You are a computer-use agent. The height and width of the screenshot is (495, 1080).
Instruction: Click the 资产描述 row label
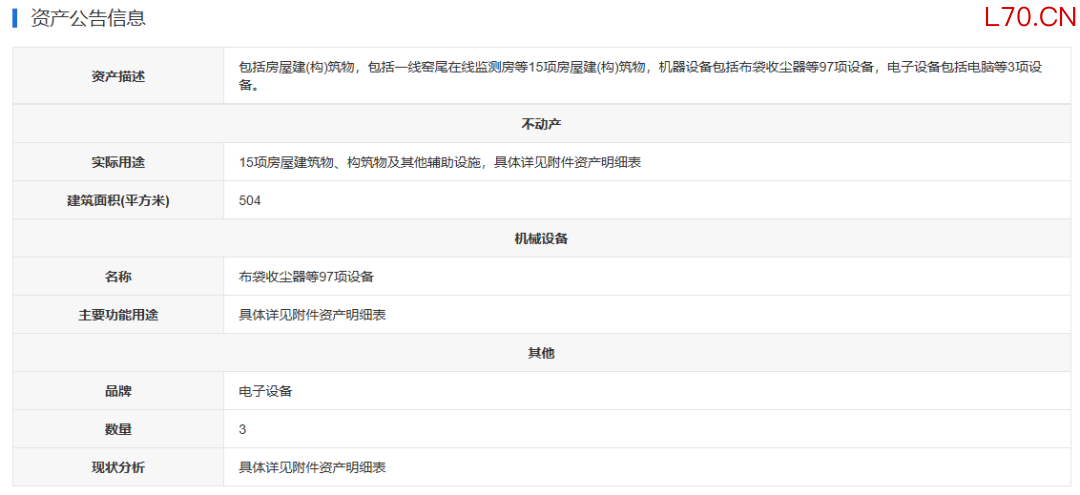coord(118,76)
